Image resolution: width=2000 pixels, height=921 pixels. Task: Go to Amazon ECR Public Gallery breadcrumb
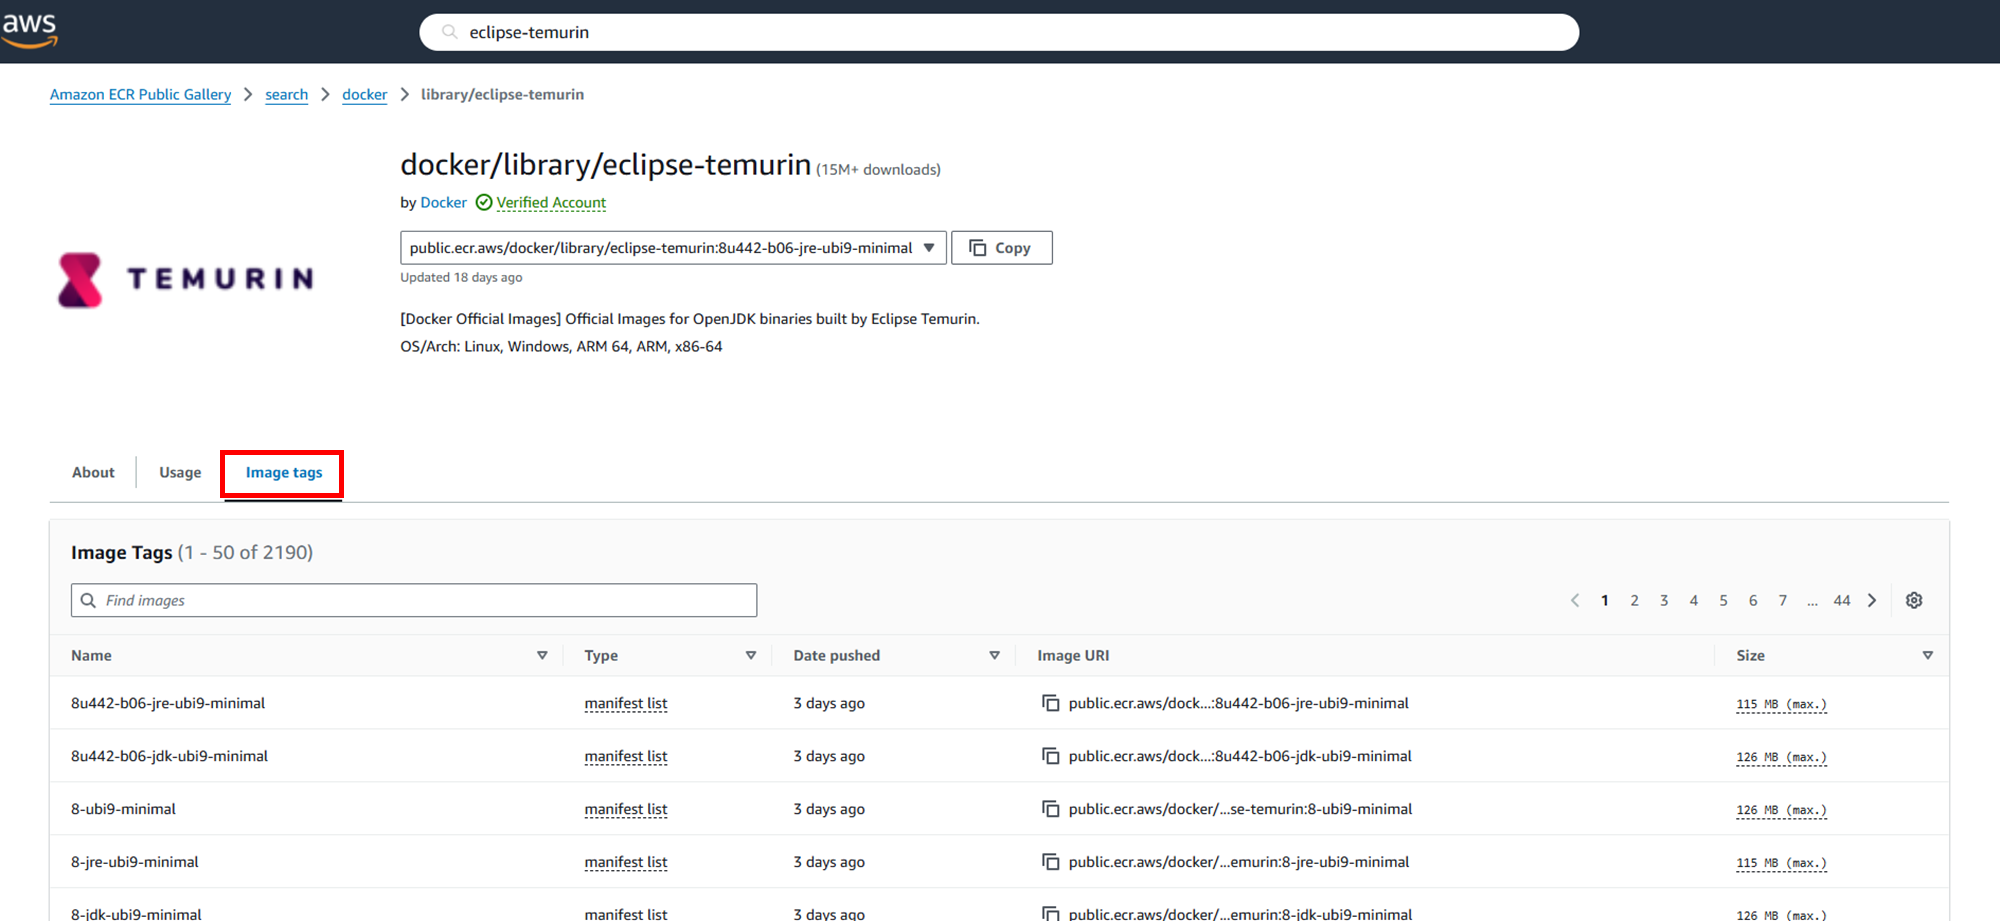click(140, 94)
